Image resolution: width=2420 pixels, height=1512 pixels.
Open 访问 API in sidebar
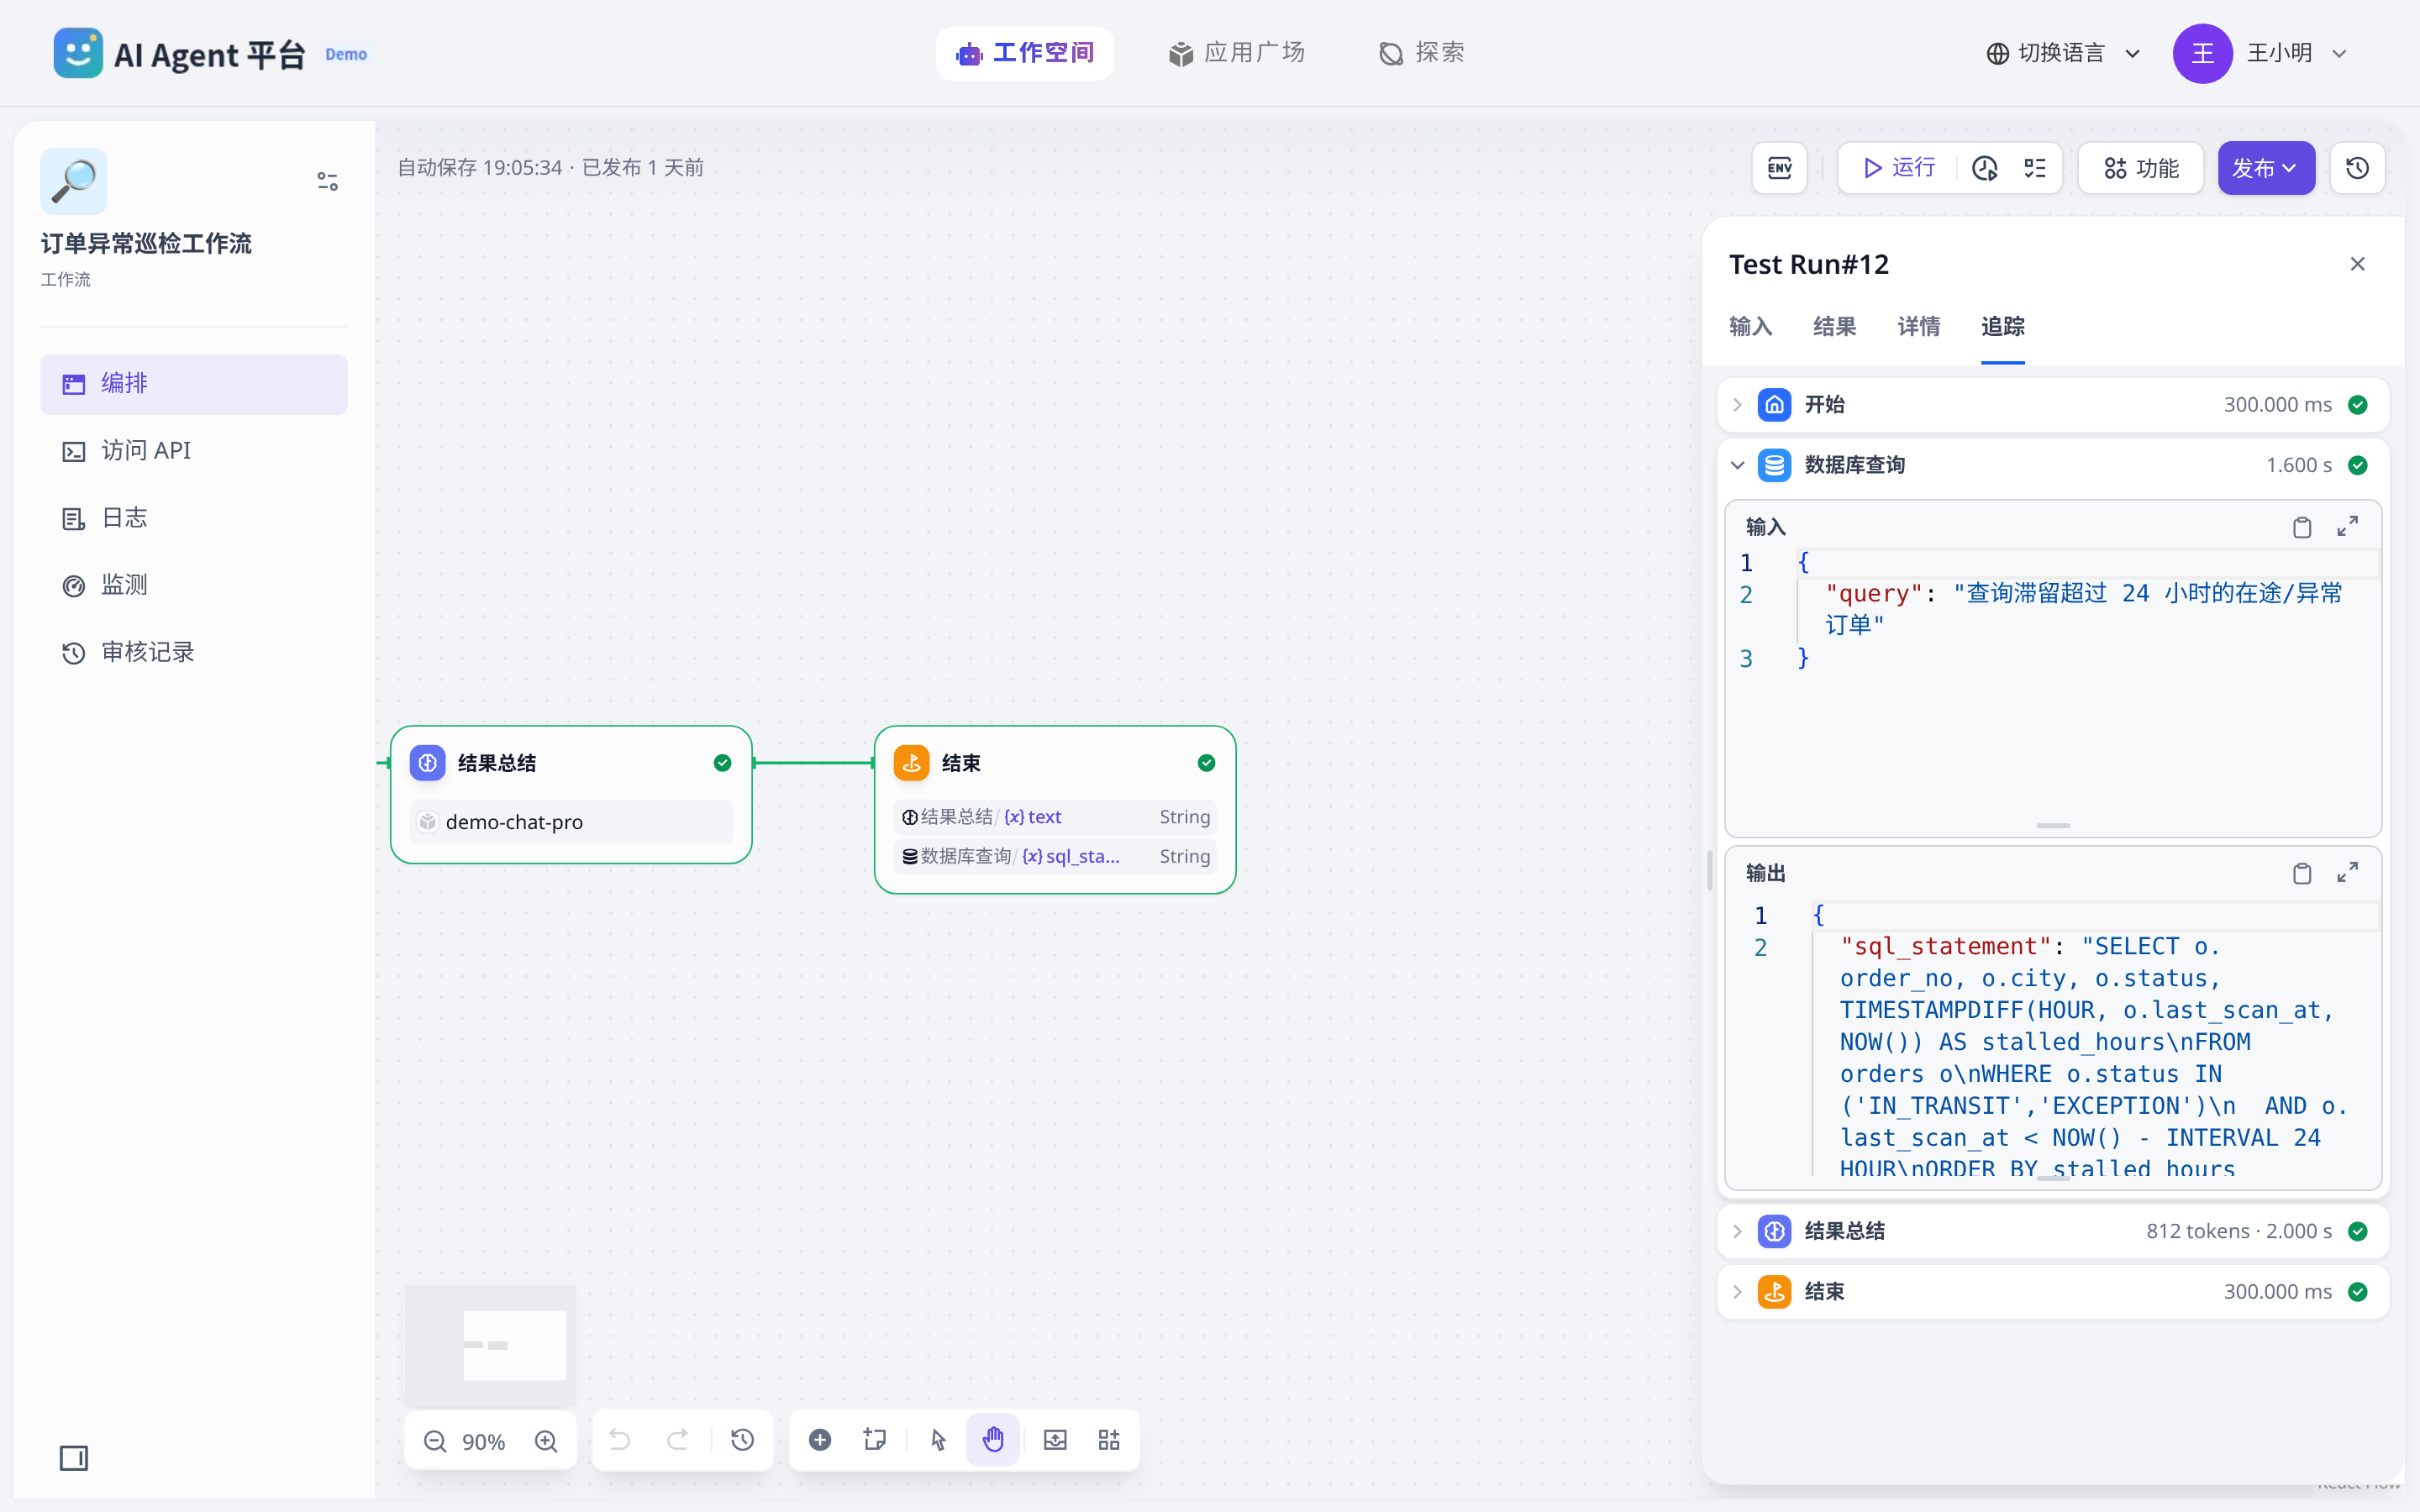(x=194, y=451)
